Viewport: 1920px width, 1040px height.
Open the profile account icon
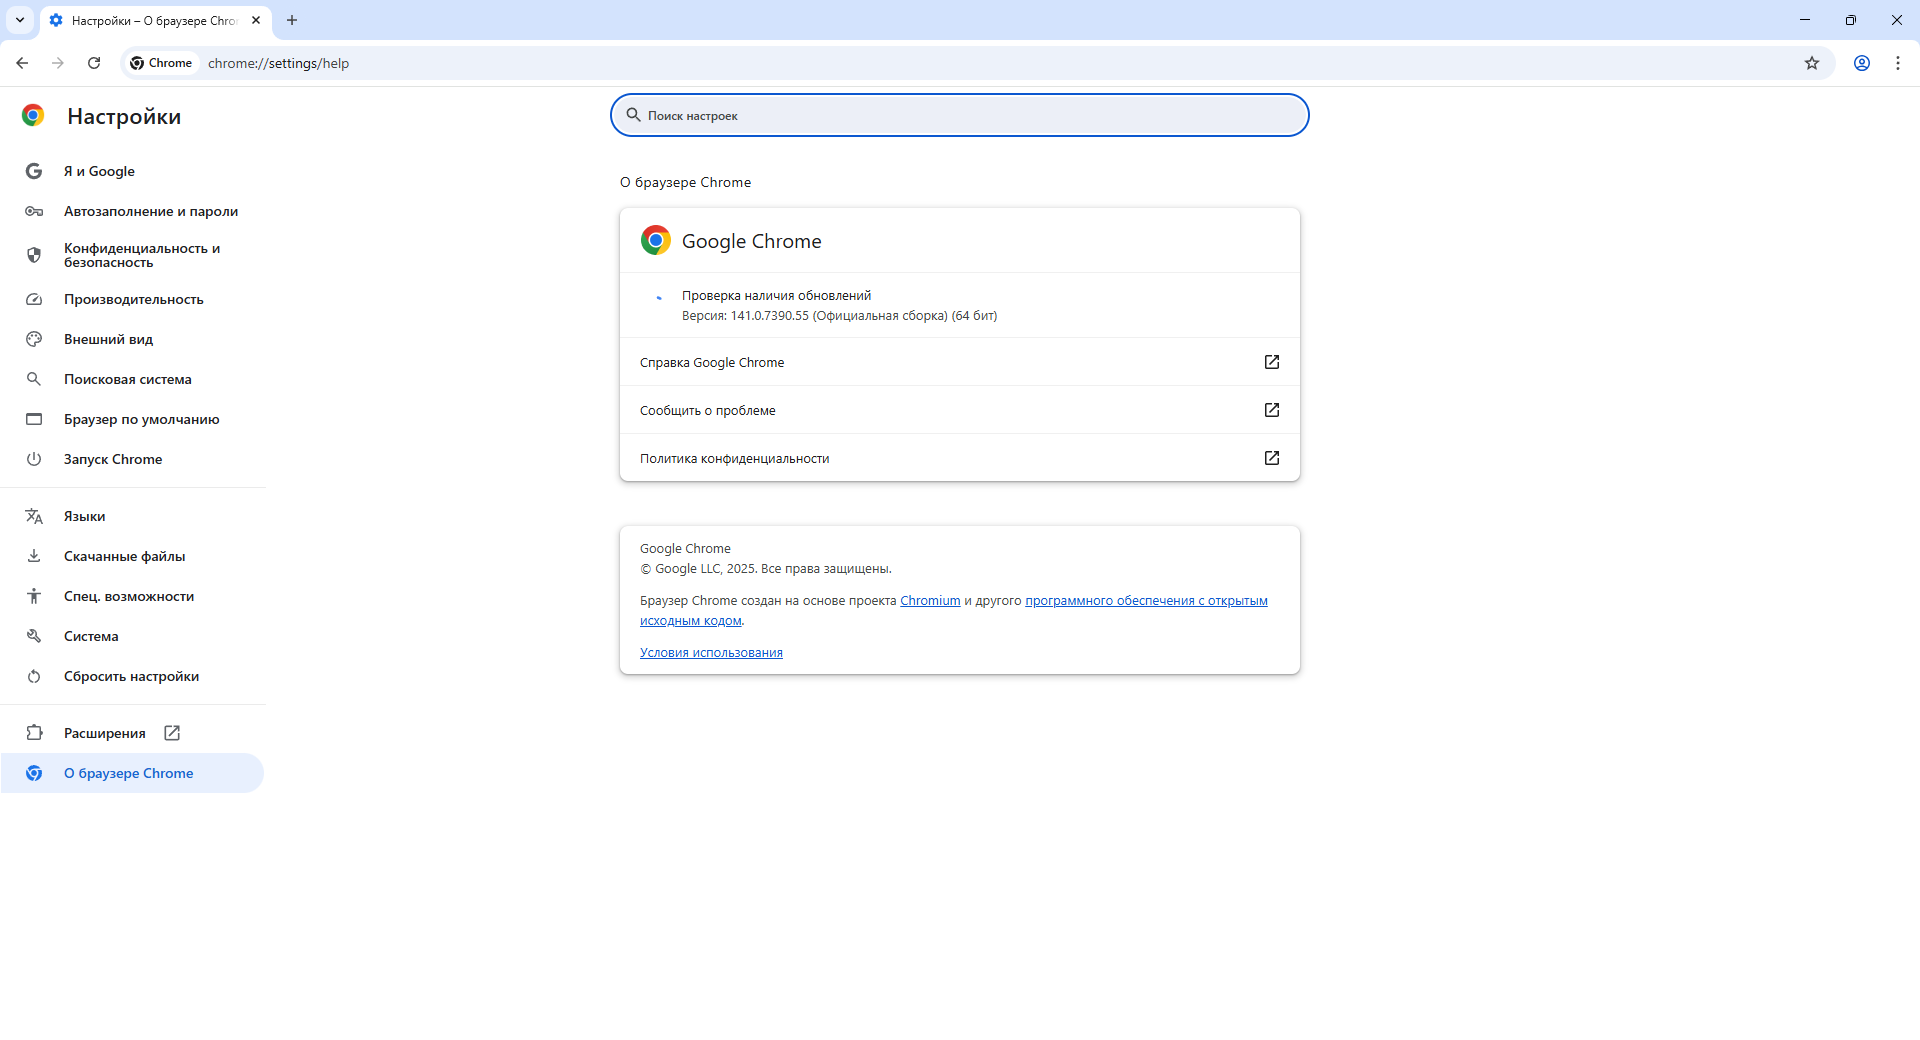[x=1861, y=63]
